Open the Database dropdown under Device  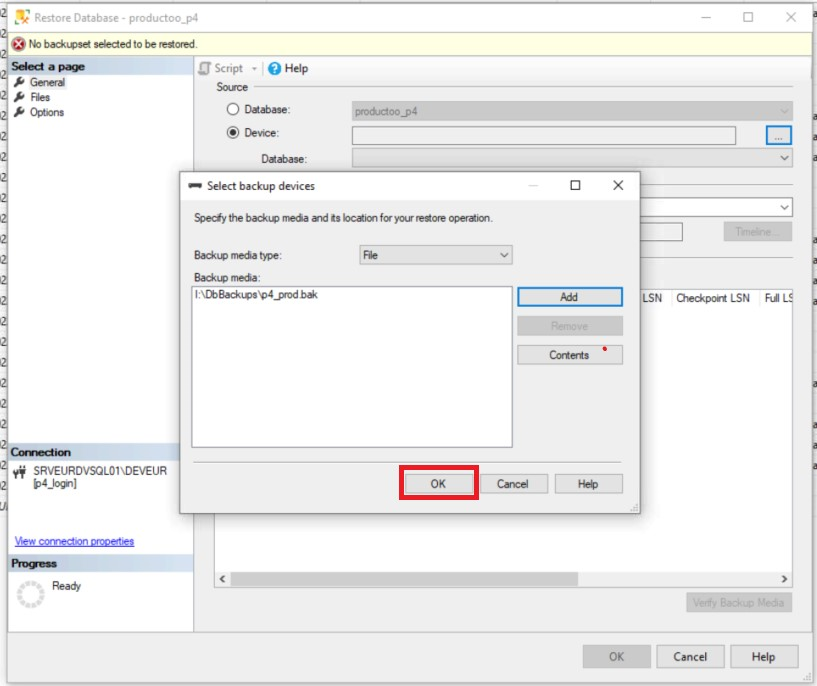(x=572, y=158)
